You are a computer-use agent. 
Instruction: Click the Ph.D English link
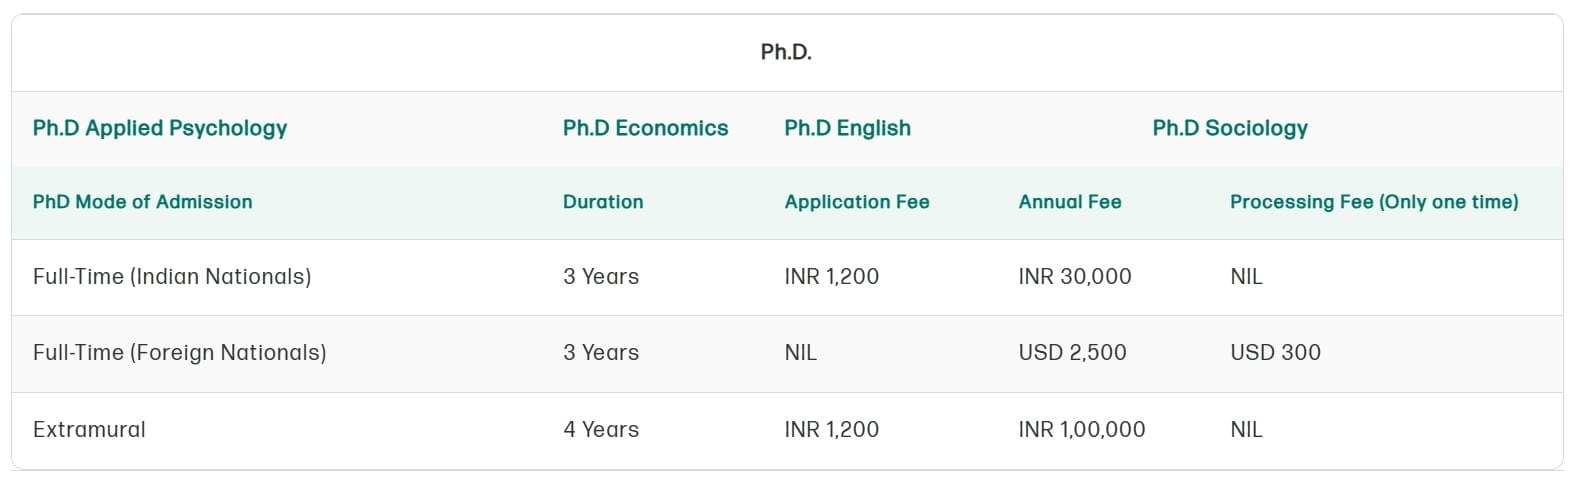click(847, 128)
